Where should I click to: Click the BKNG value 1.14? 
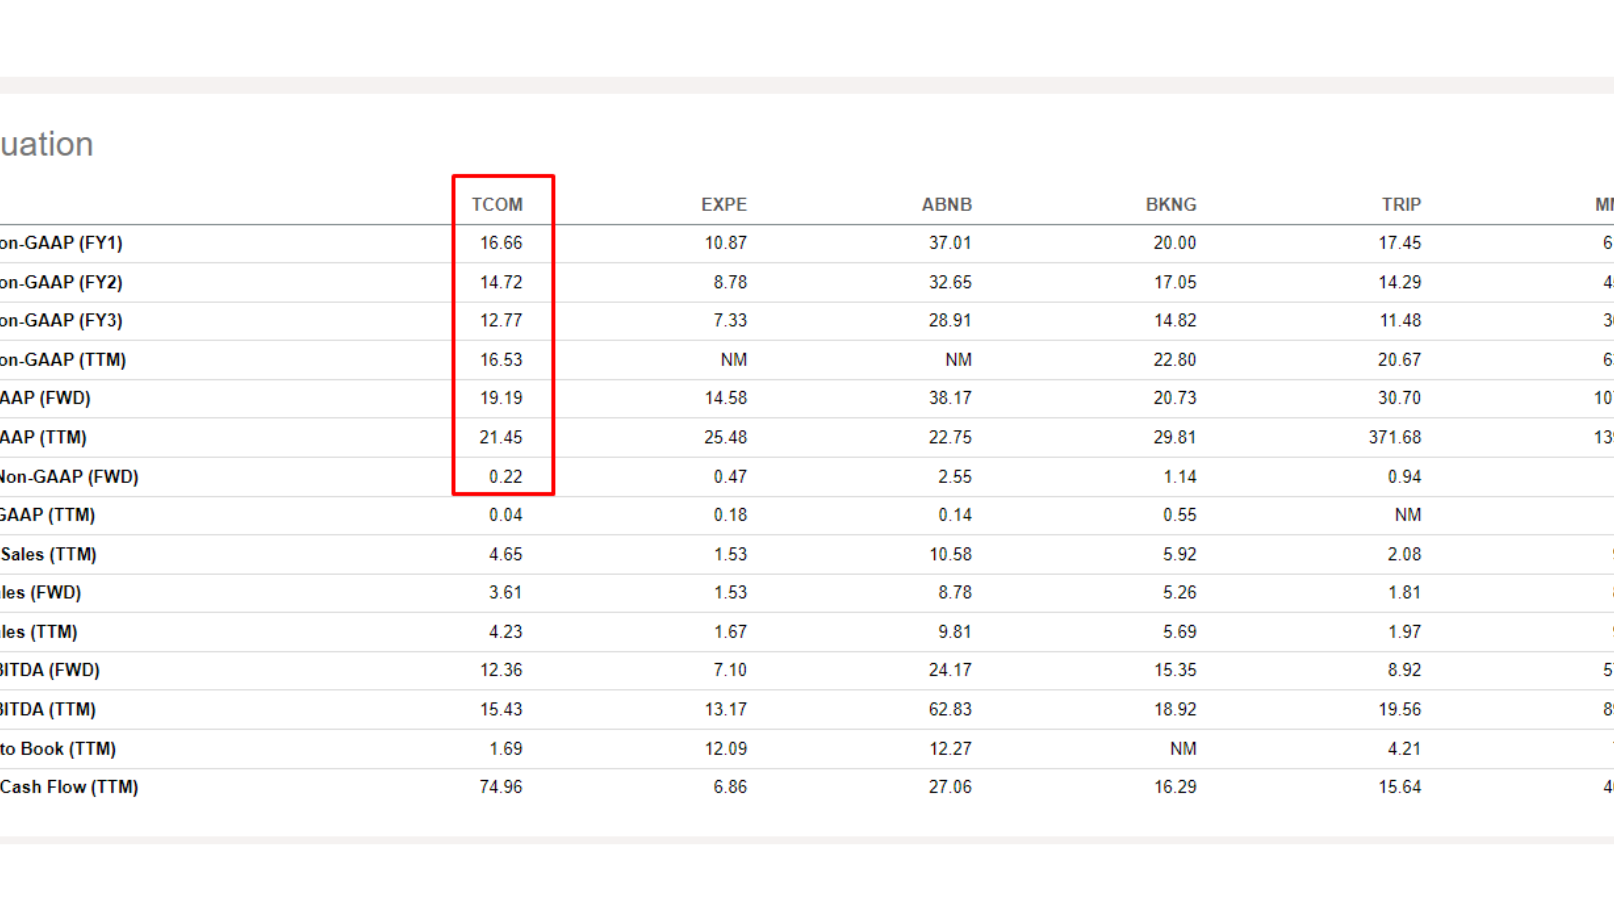[1180, 477]
